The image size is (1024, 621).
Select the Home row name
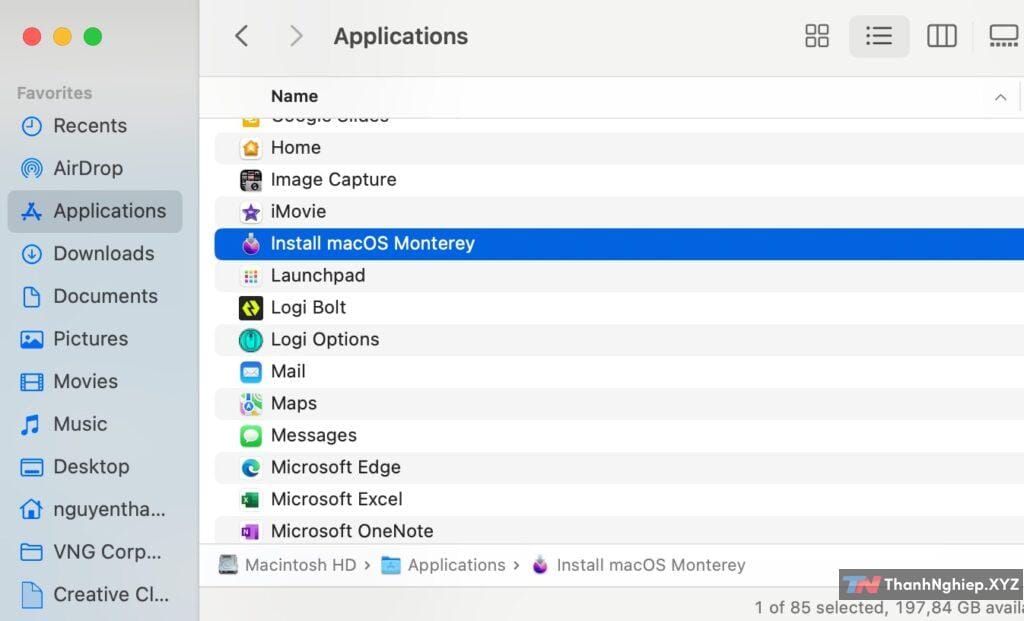tap(296, 148)
